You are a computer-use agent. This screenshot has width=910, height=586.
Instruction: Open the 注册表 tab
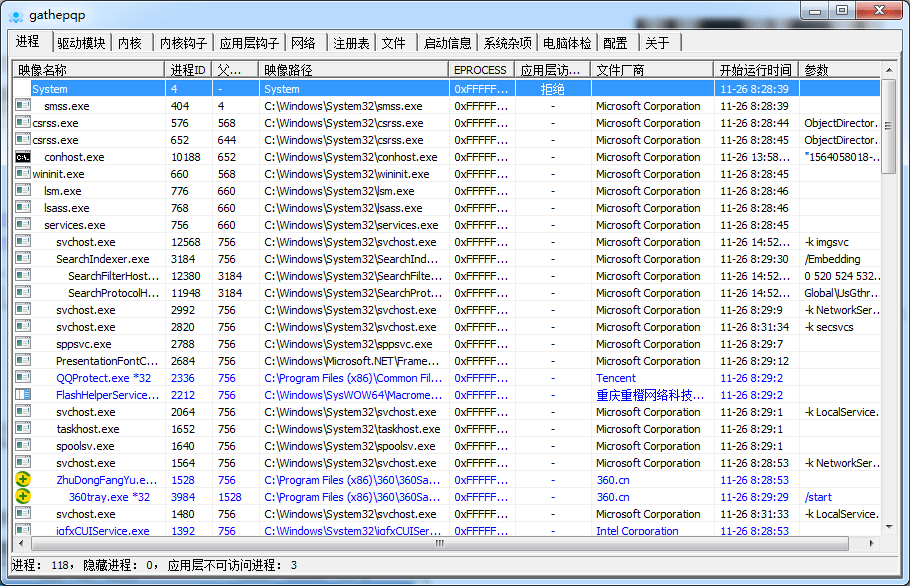351,43
